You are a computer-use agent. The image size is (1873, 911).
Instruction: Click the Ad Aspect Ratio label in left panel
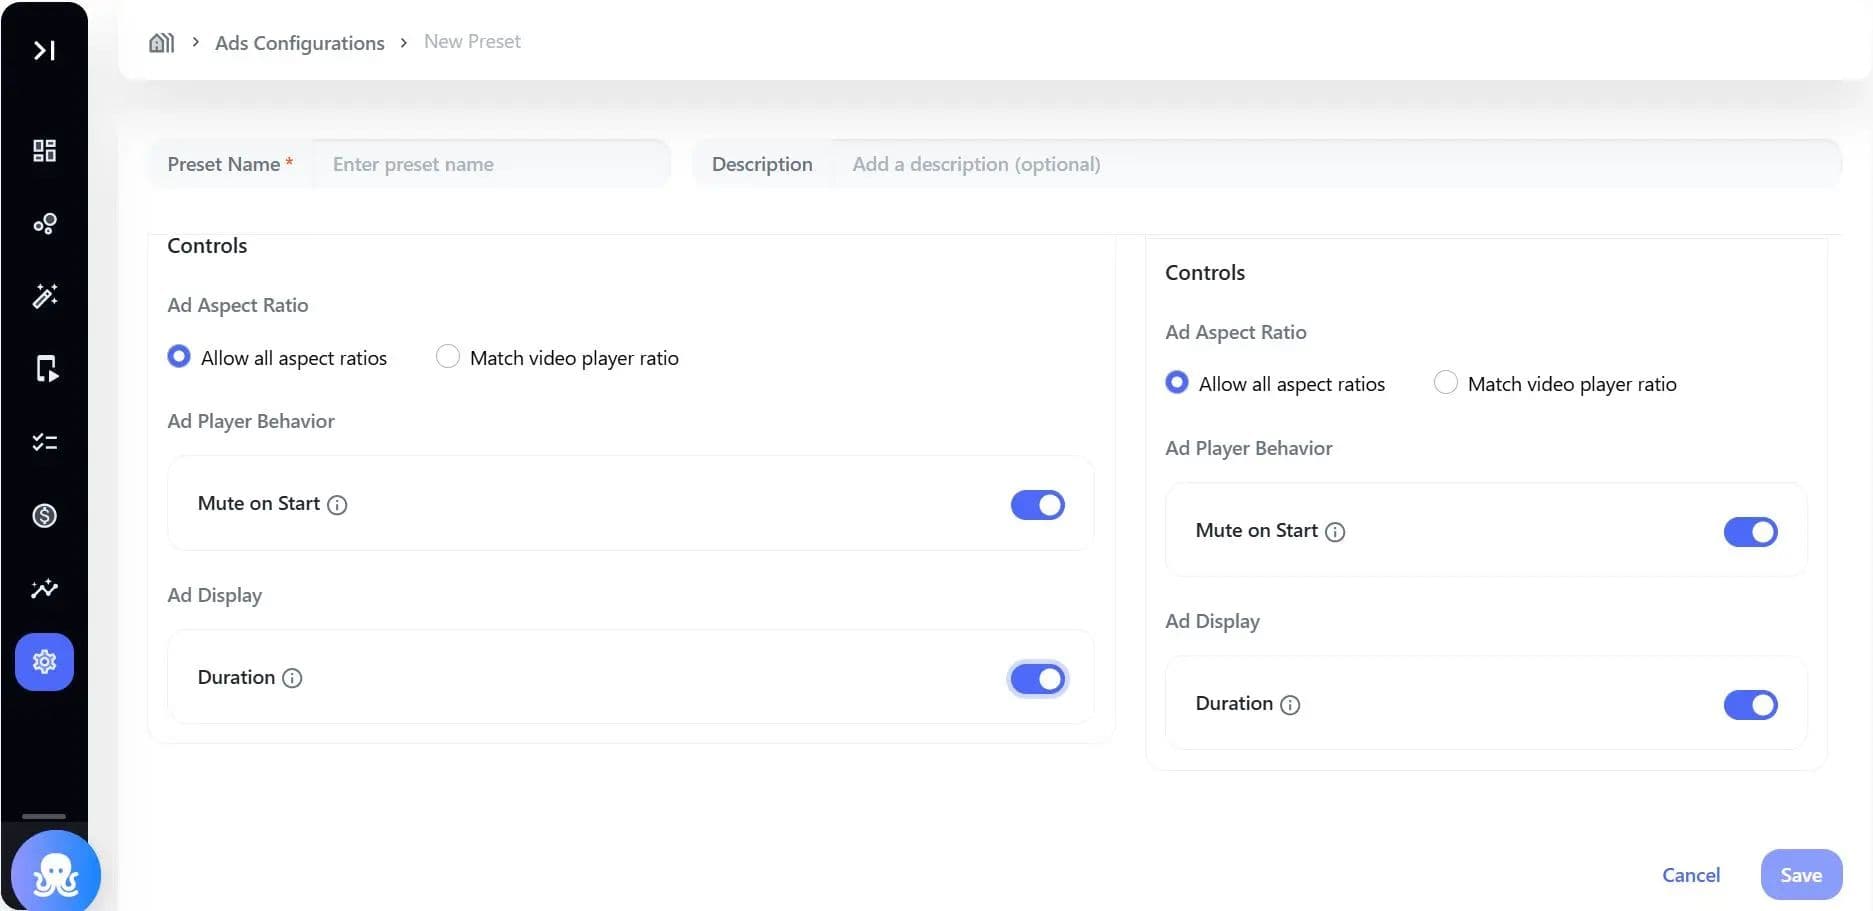pyautogui.click(x=238, y=305)
